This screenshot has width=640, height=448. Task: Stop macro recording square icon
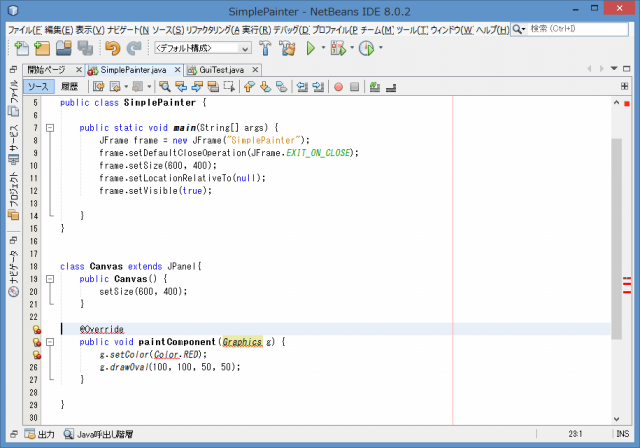click(x=354, y=86)
